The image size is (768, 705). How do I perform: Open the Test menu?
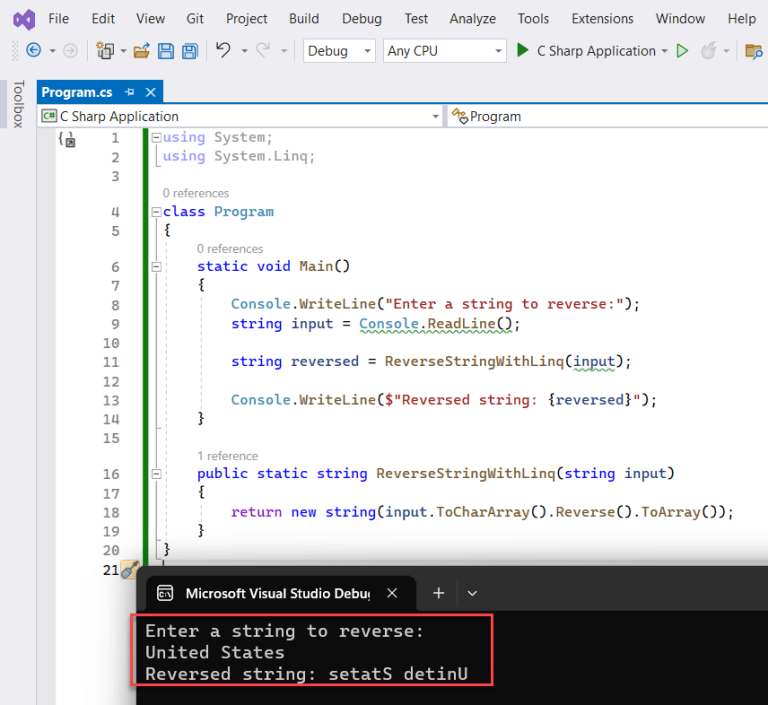click(x=416, y=19)
